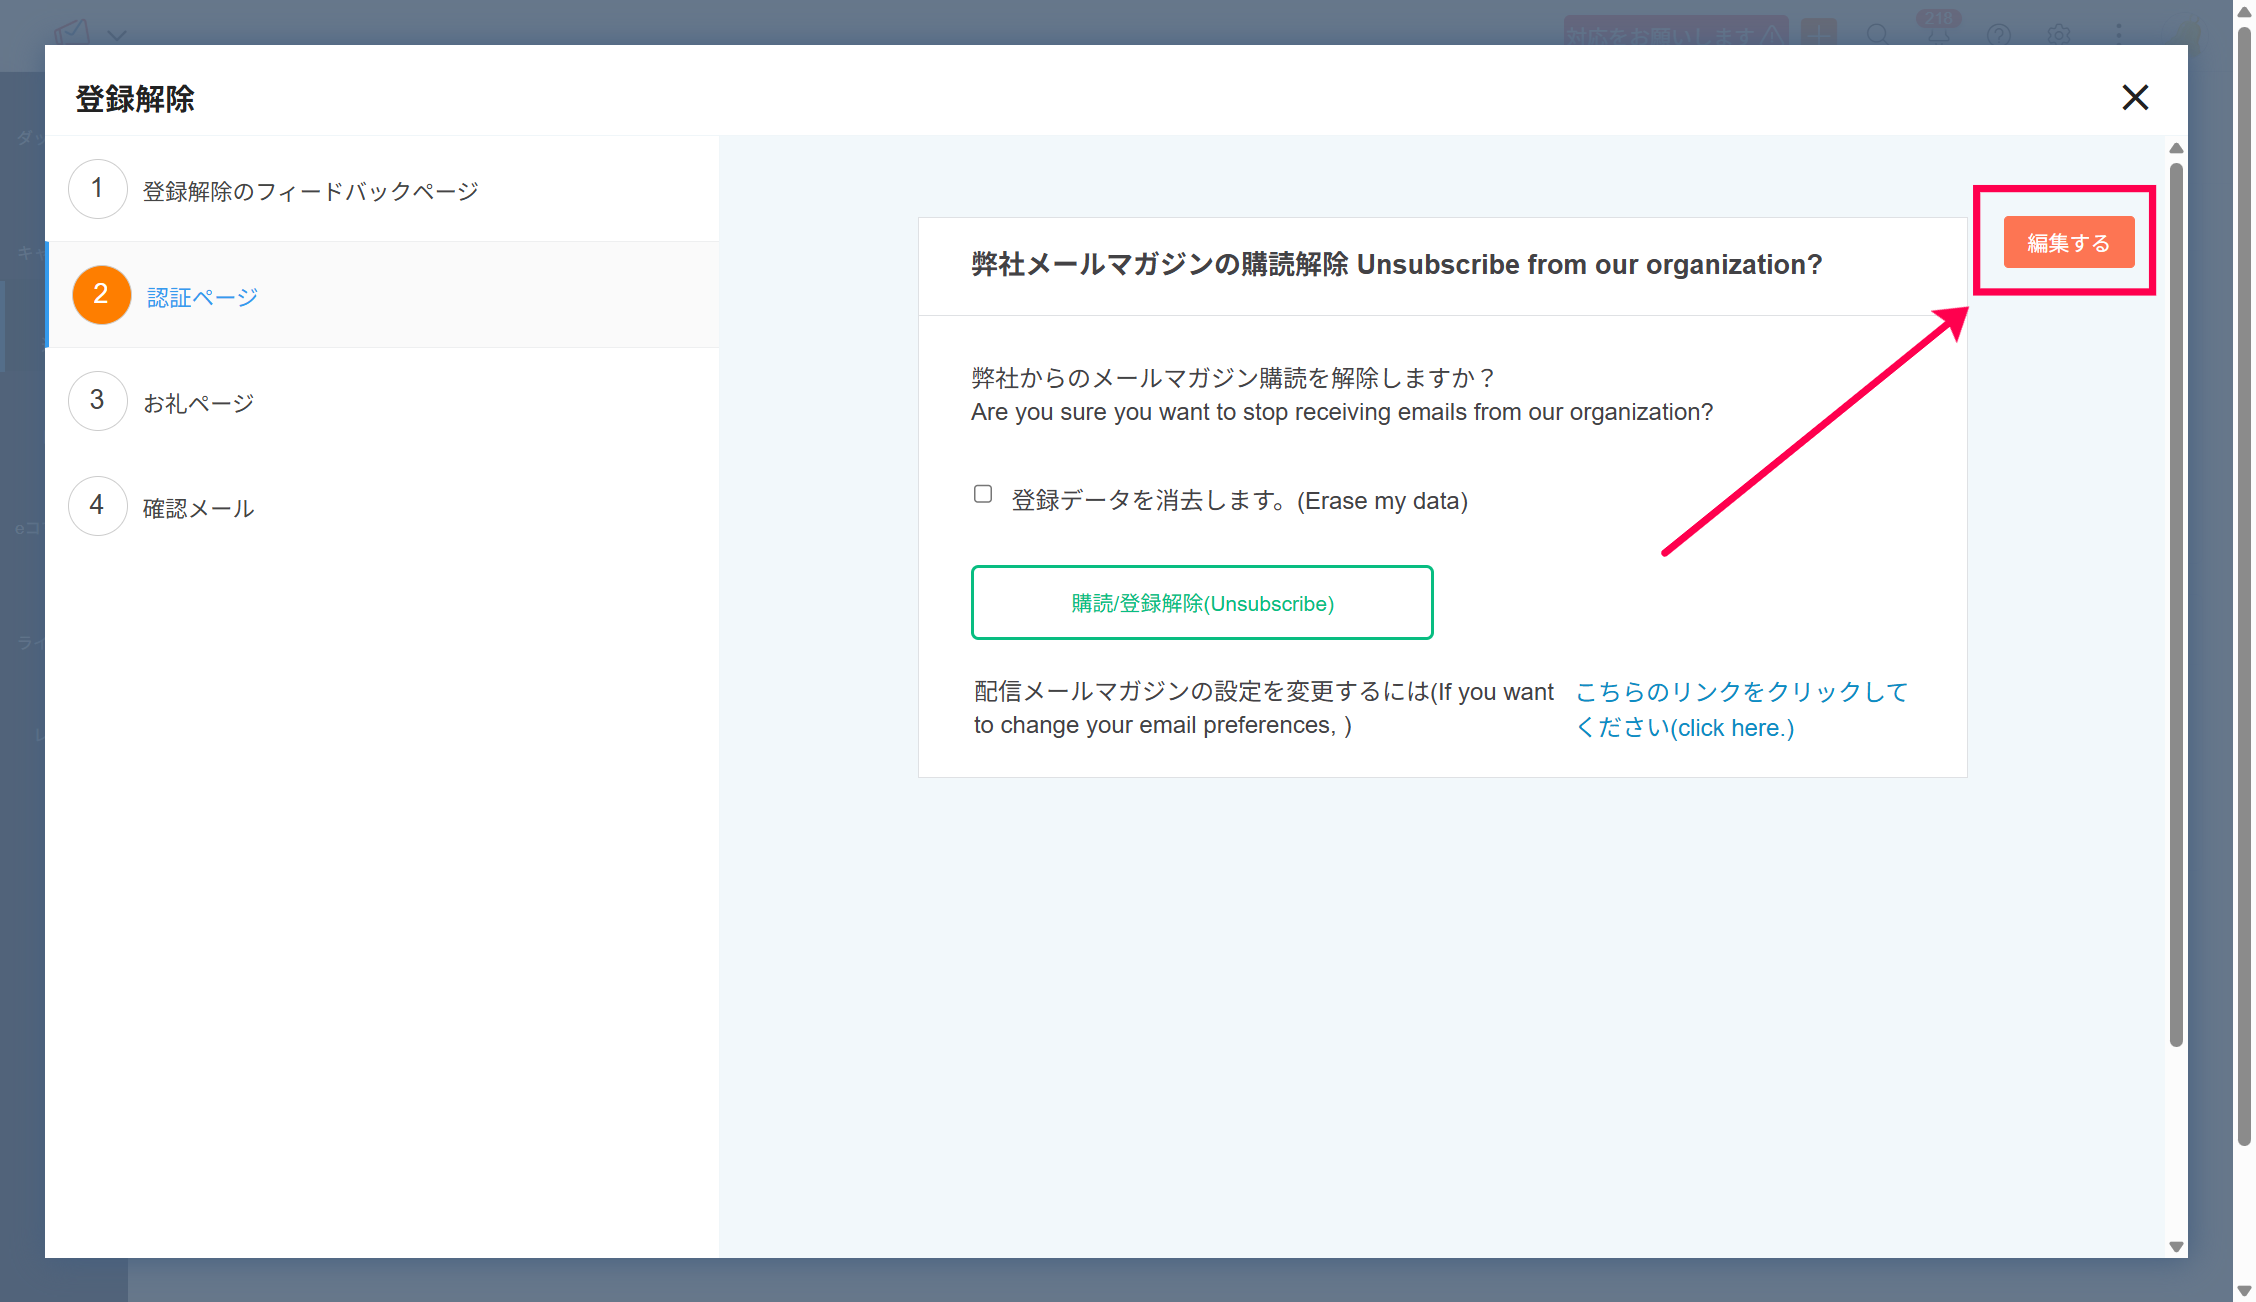Click the dialog scrollbar up arrow
This screenshot has width=2256, height=1302.
click(x=2176, y=149)
